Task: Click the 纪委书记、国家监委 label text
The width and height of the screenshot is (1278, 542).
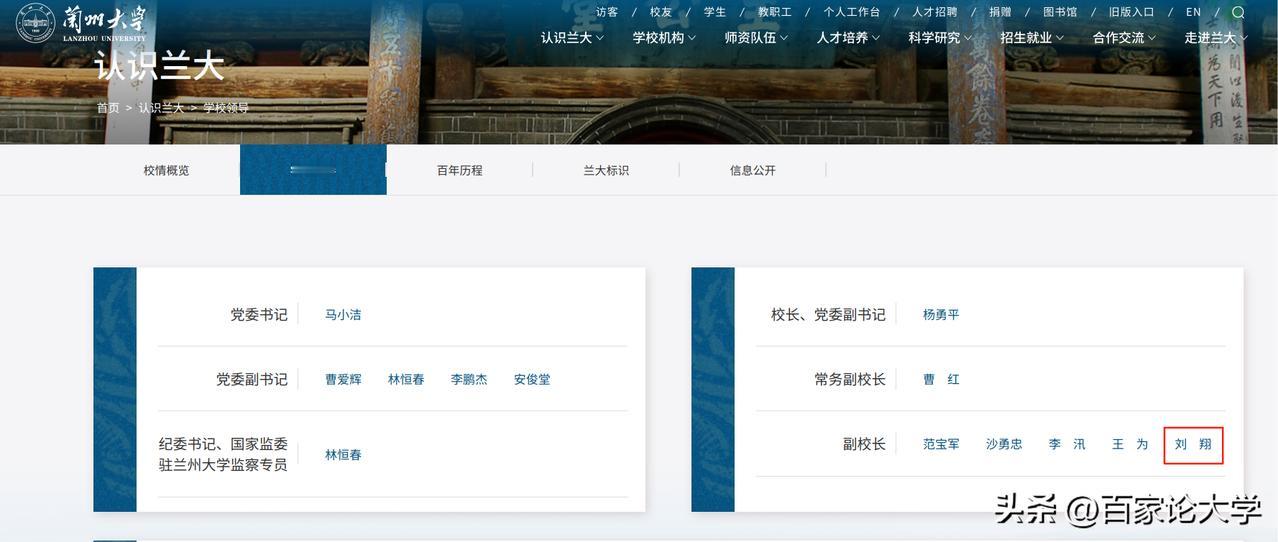Action: [x=223, y=444]
